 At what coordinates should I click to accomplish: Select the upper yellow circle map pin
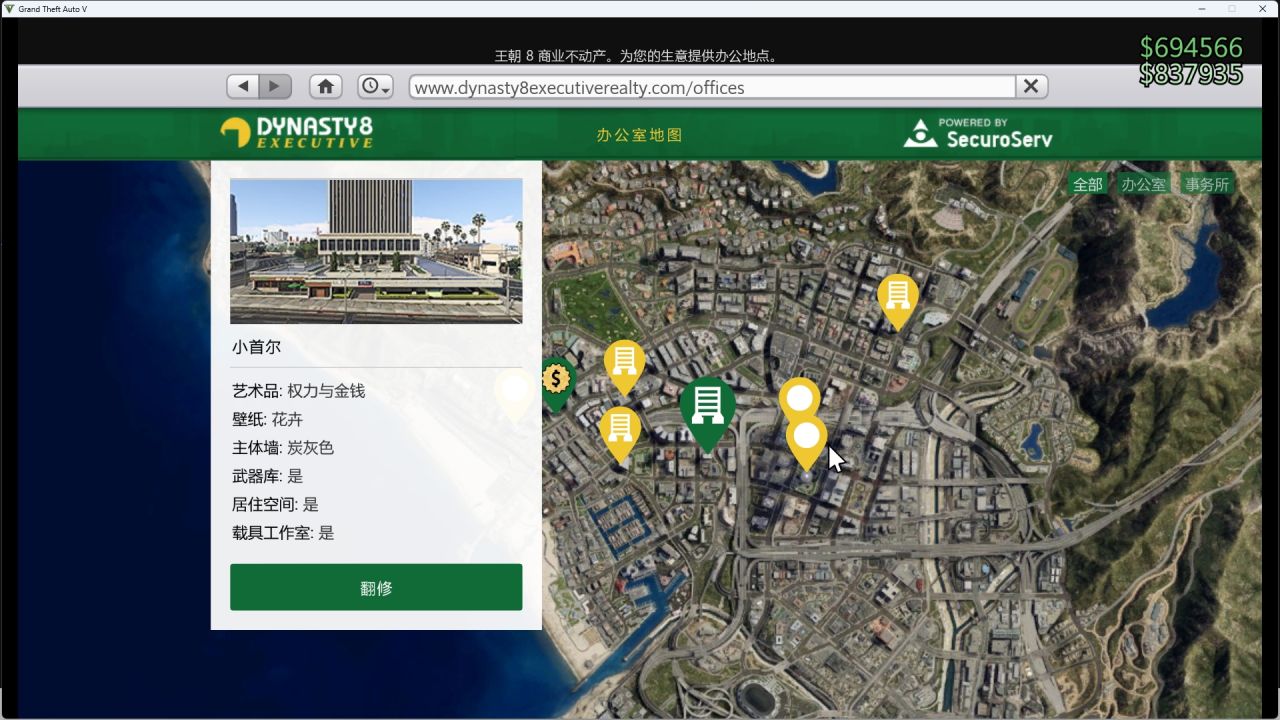coord(800,399)
